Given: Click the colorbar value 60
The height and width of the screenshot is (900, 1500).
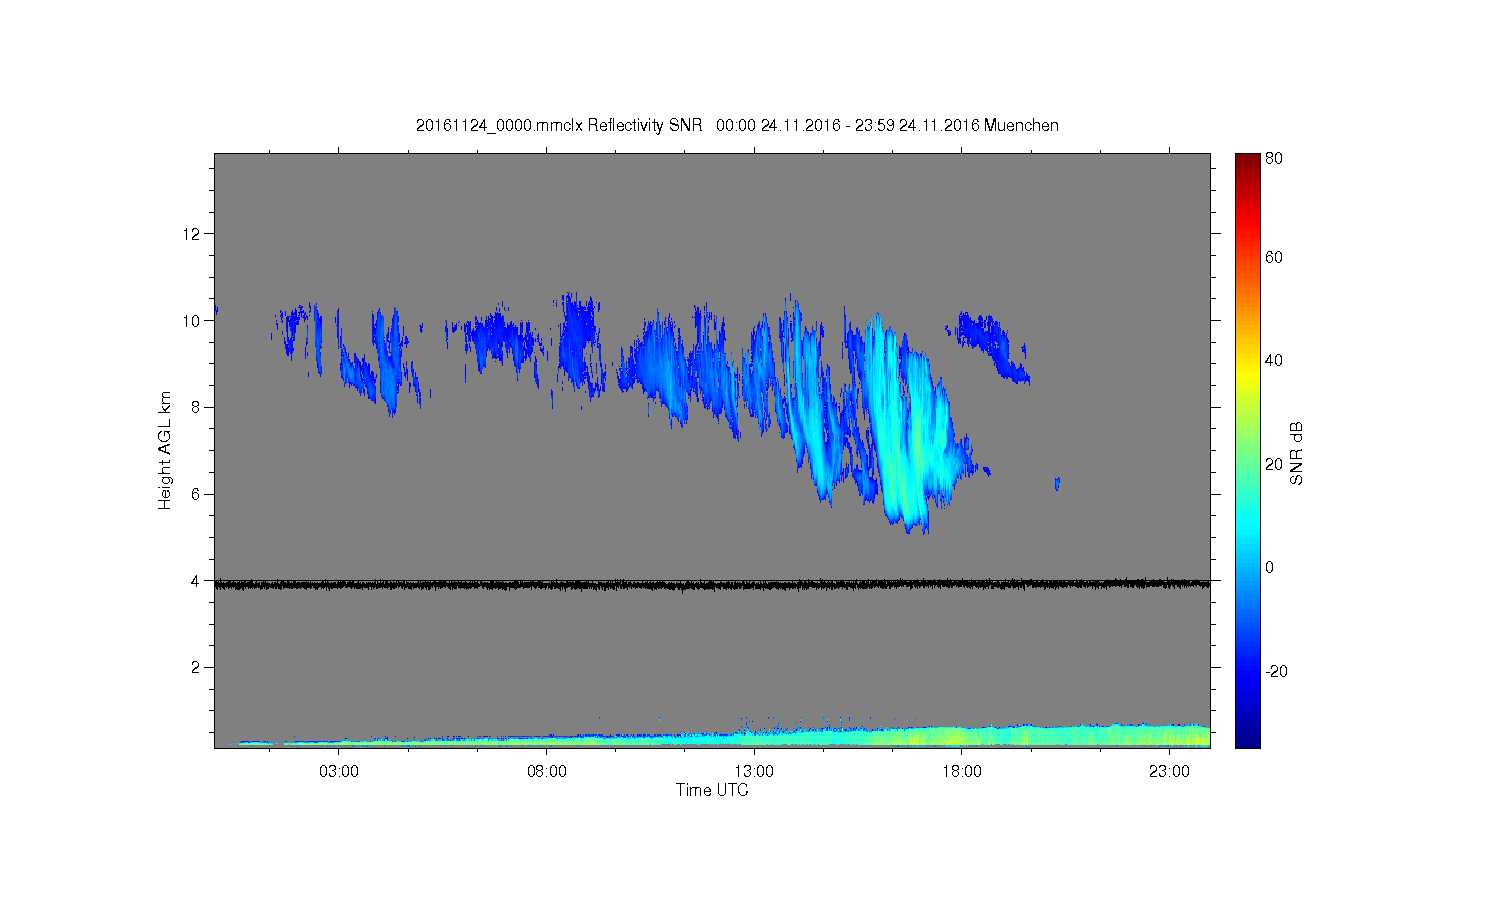Looking at the screenshot, I should tap(1274, 257).
